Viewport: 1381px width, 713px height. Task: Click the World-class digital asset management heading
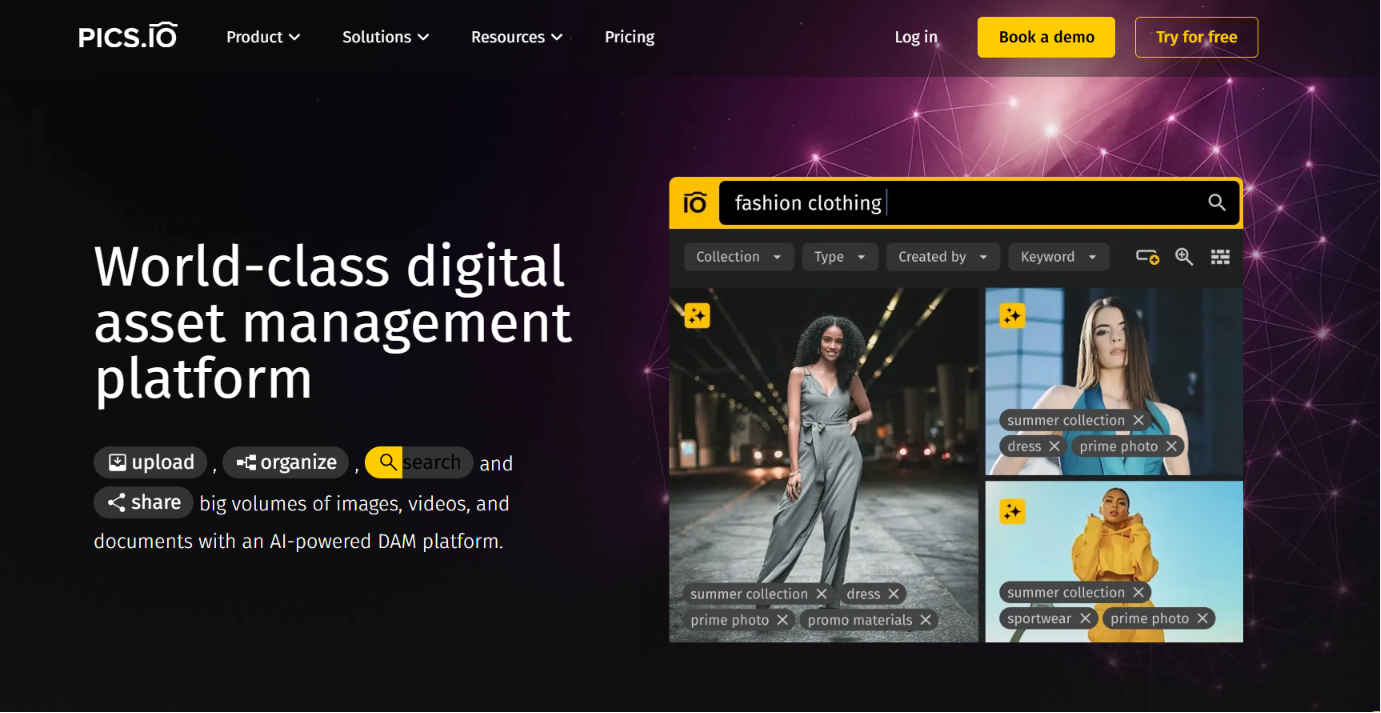(x=333, y=323)
